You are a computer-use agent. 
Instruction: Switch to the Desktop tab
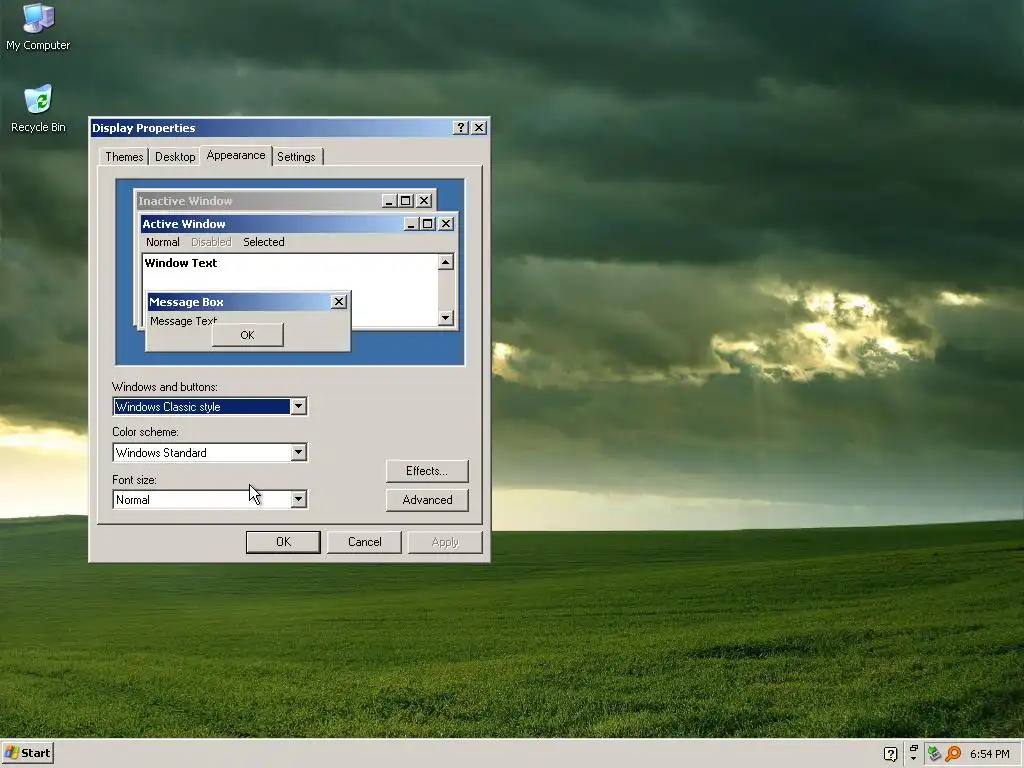(x=175, y=157)
